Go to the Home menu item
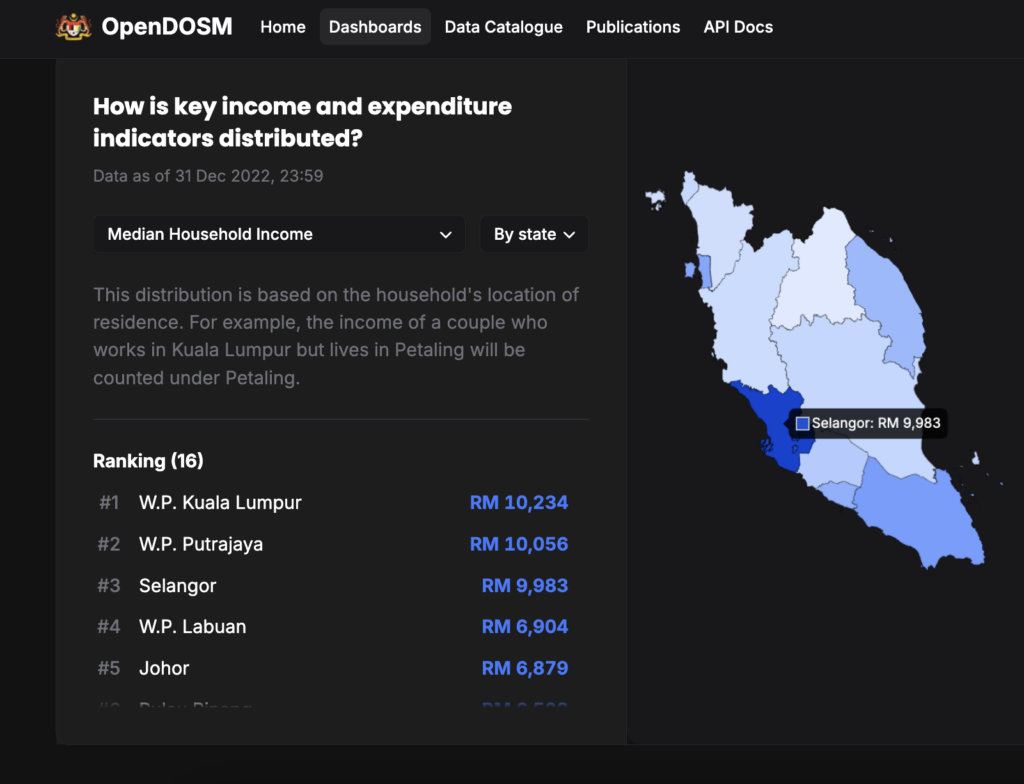 283,27
